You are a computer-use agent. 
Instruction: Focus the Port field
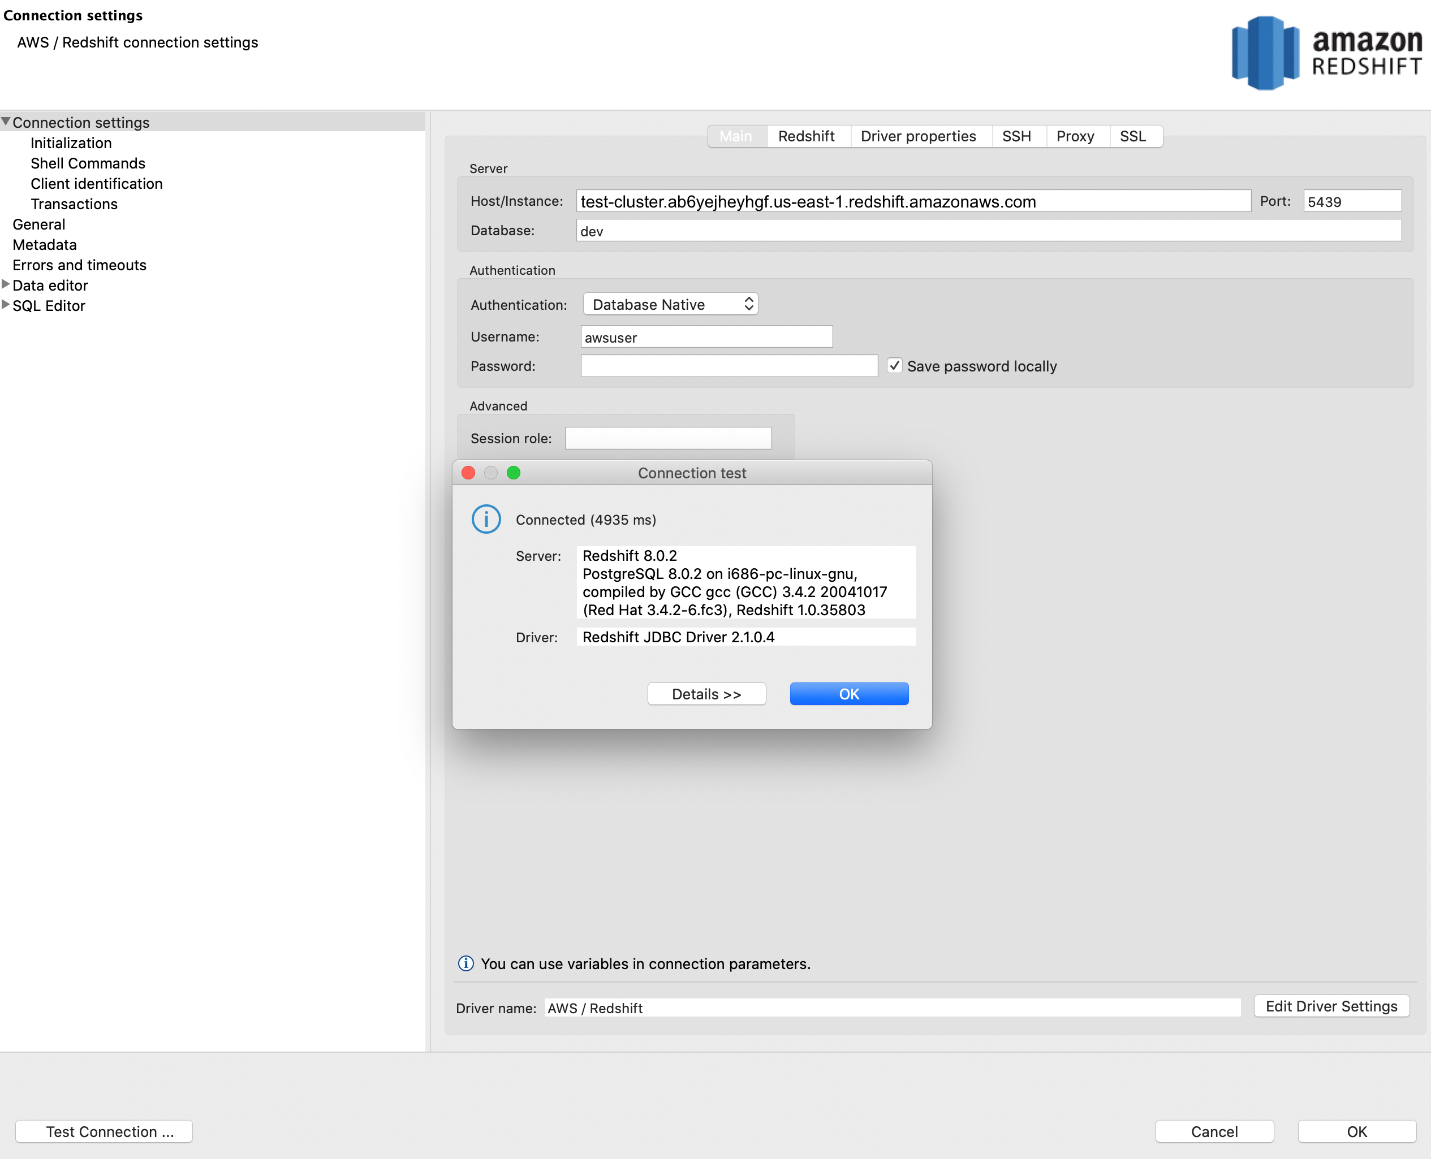pyautogui.click(x=1352, y=201)
